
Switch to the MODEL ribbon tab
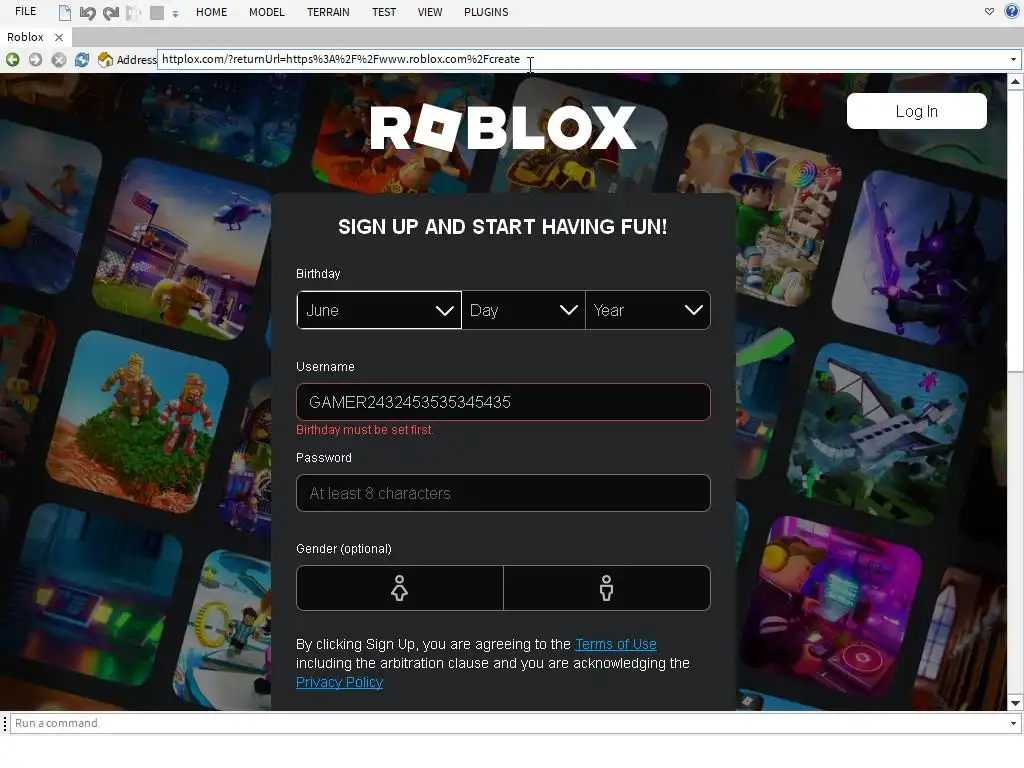pyautogui.click(x=266, y=12)
